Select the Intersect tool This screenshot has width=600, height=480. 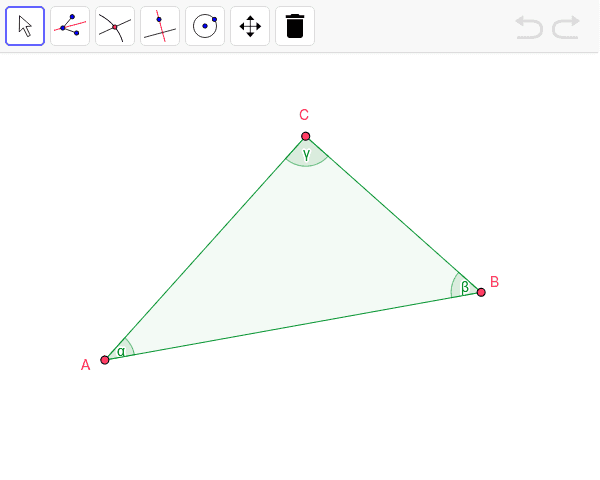[x=115, y=26]
